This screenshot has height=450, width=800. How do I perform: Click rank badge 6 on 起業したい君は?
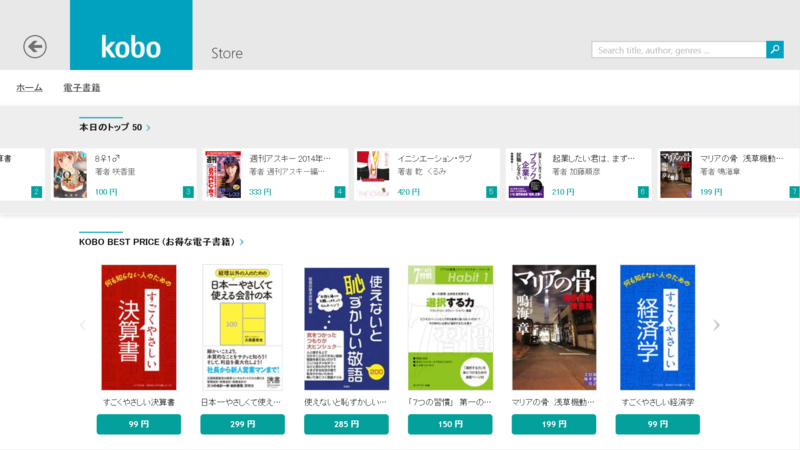coord(643,192)
